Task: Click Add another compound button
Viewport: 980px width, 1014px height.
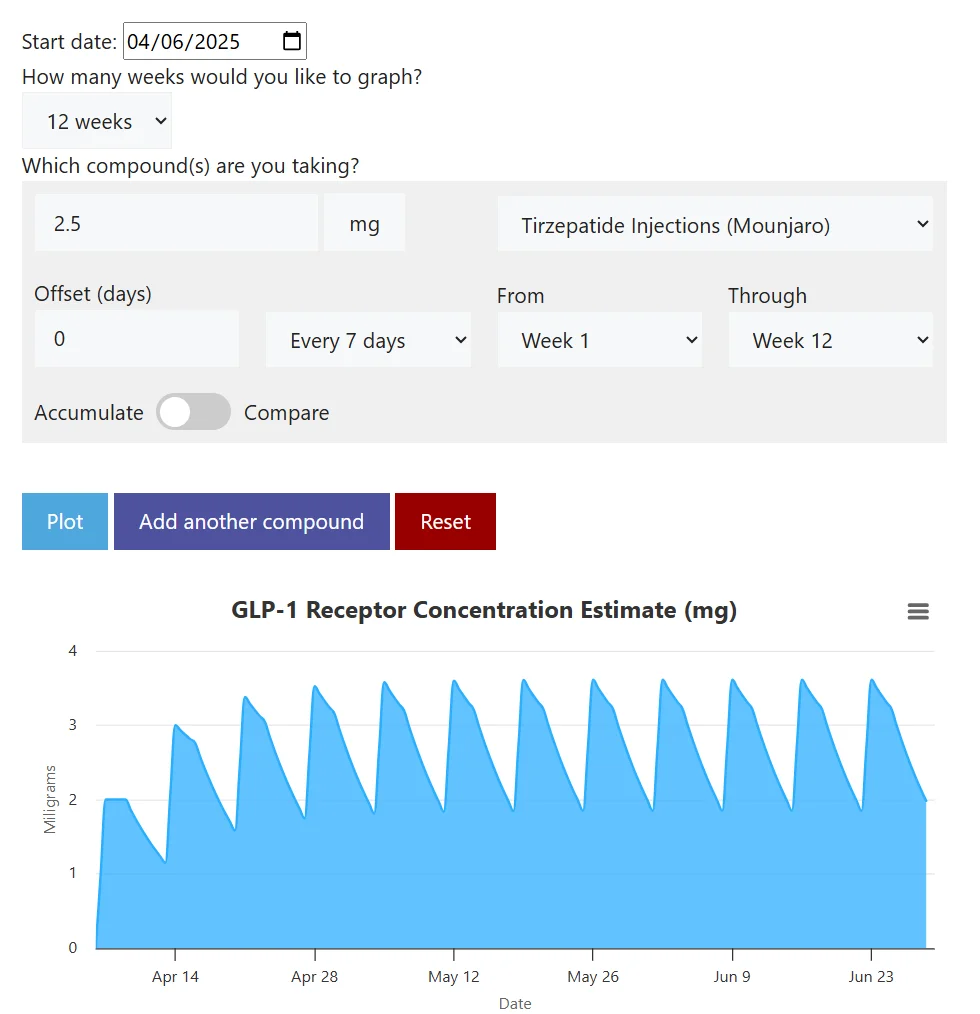Action: [252, 521]
